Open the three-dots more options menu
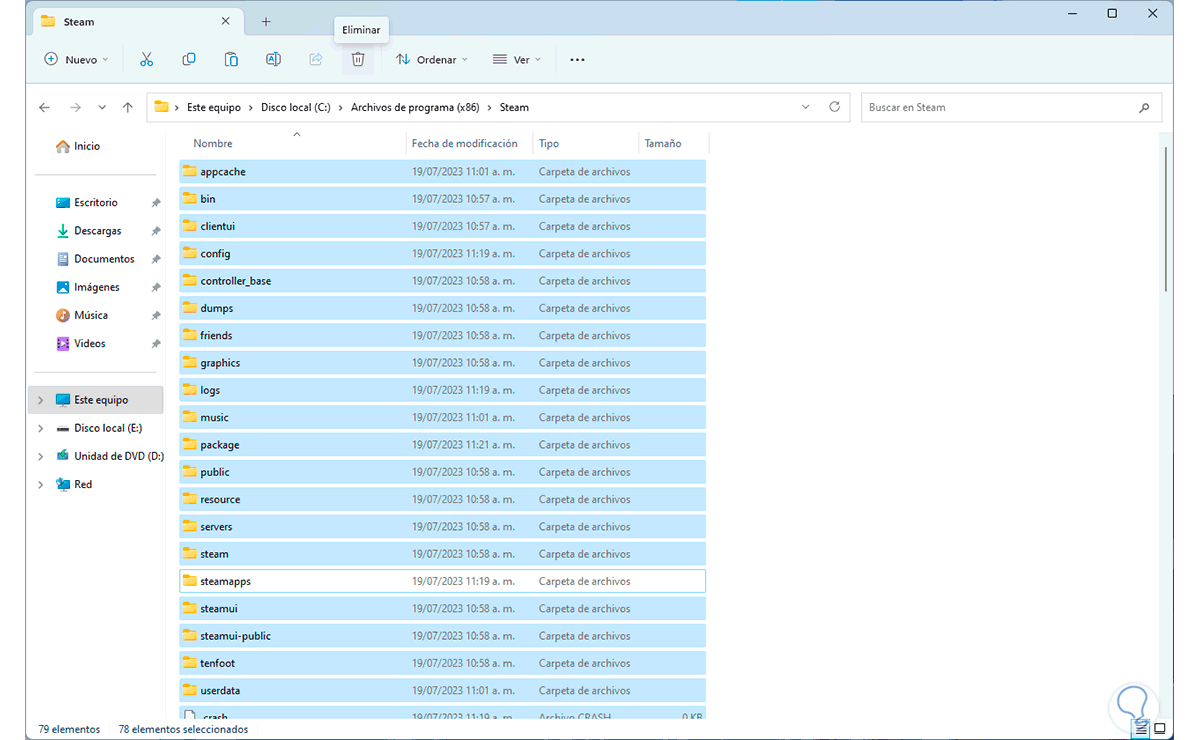The width and height of the screenshot is (1199, 740). pyautogui.click(x=577, y=60)
